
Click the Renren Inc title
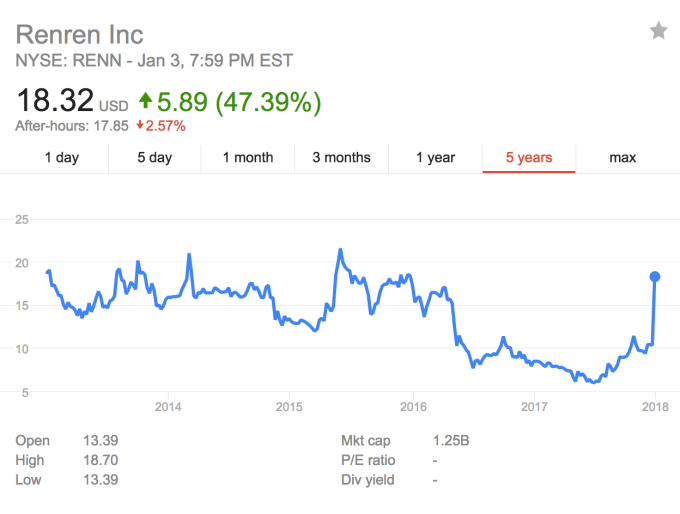click(x=80, y=34)
